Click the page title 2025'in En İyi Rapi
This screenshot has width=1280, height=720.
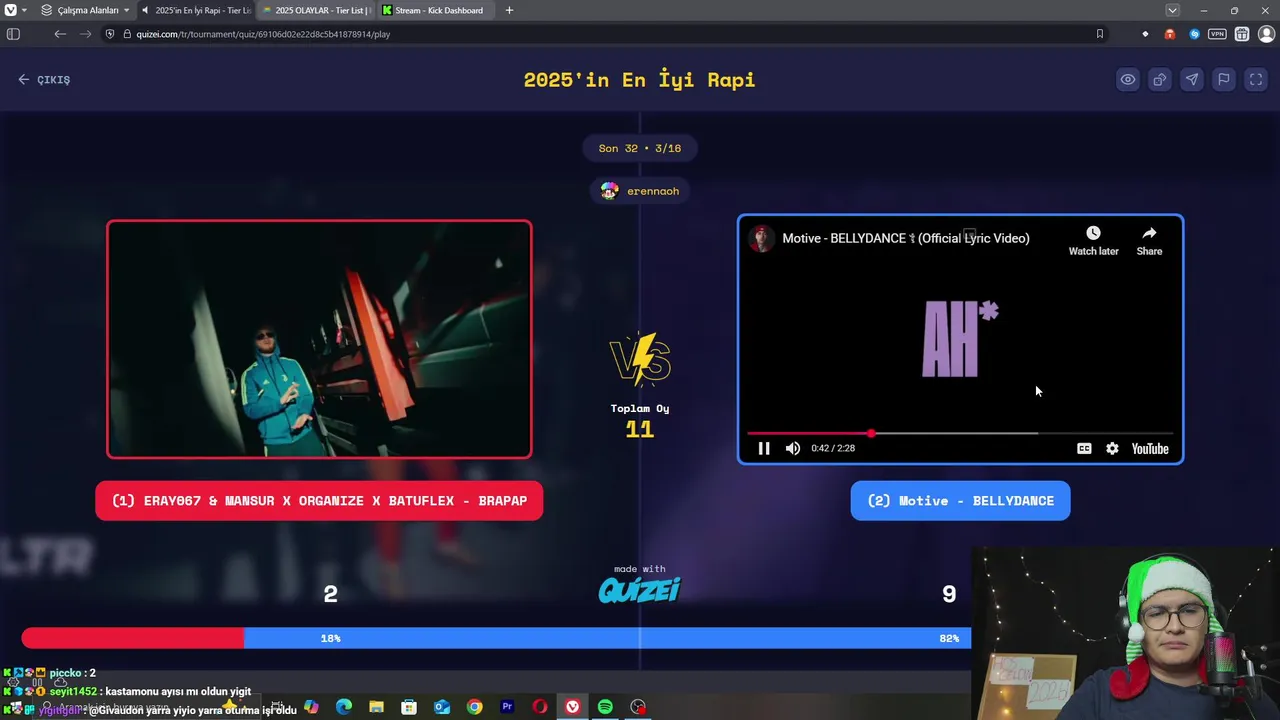click(640, 80)
